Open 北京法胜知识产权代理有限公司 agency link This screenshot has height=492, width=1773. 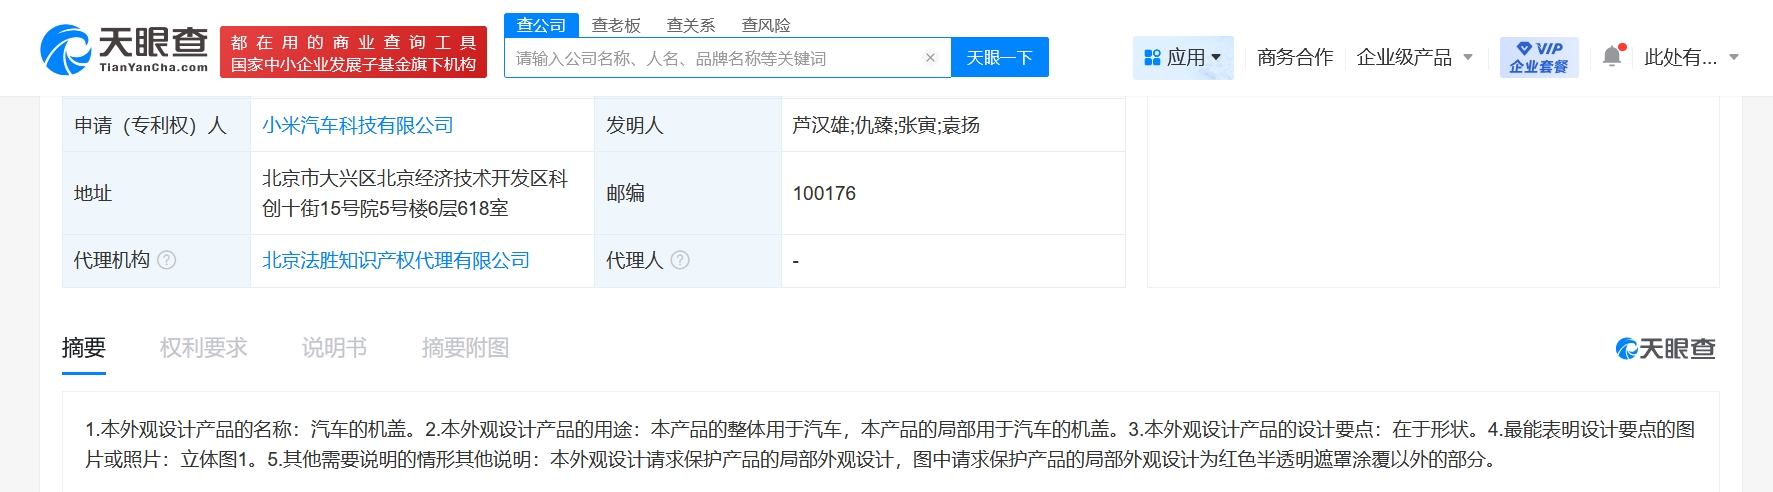[x=395, y=261]
